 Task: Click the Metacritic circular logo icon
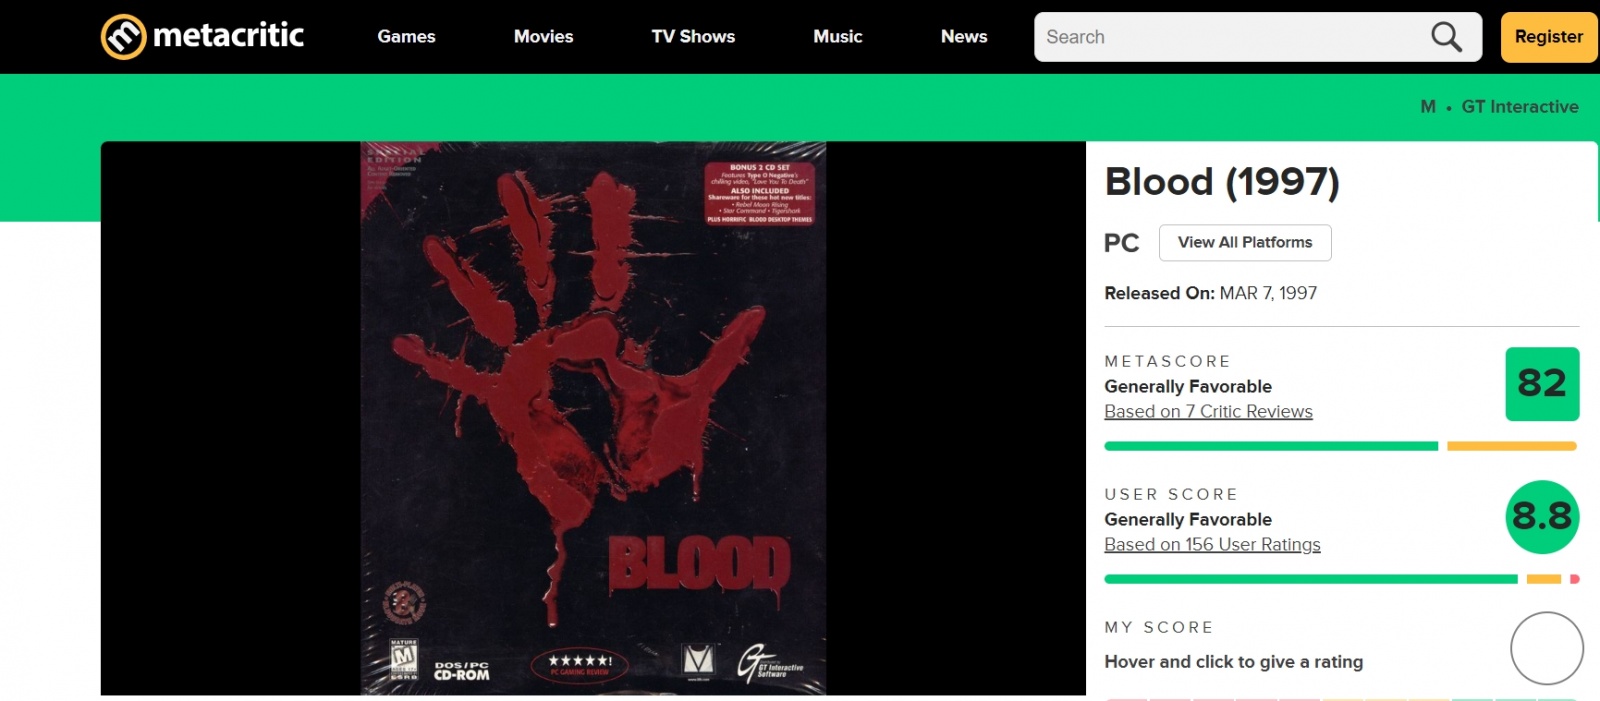pyautogui.click(x=124, y=37)
